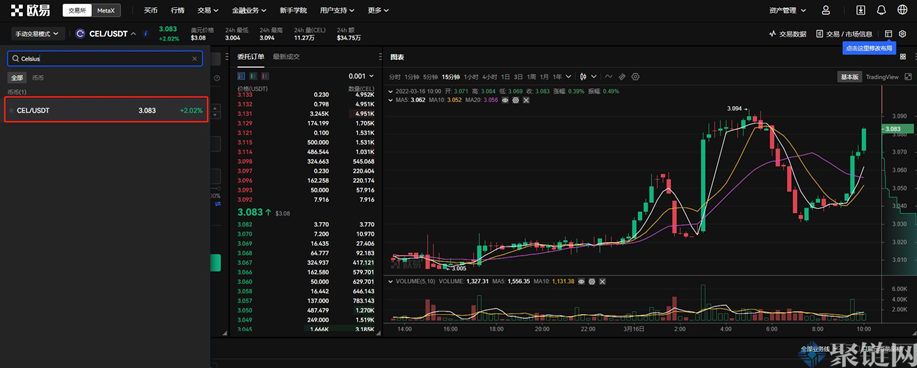Open the app download icon
The image size is (917, 368).
tap(861, 10)
